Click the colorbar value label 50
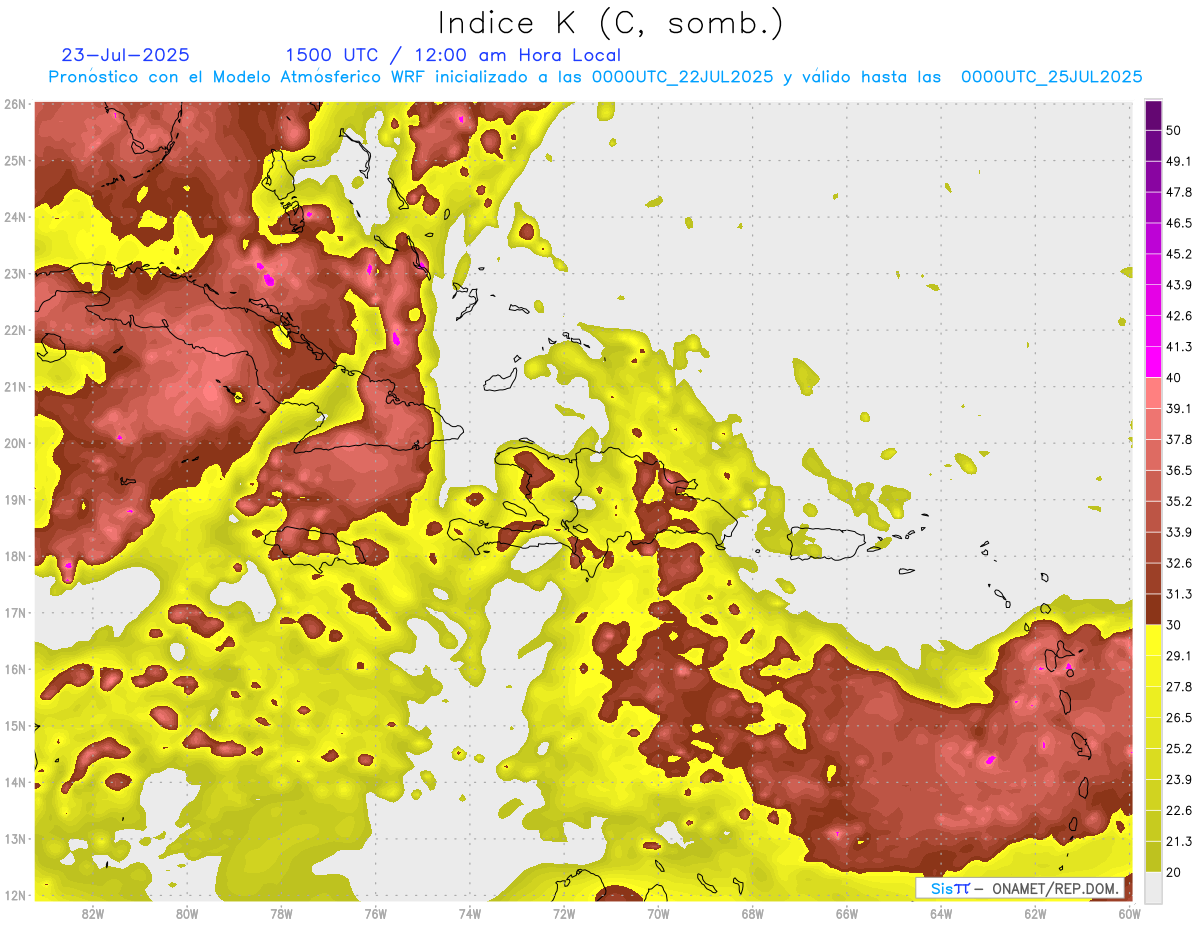 [1174, 130]
